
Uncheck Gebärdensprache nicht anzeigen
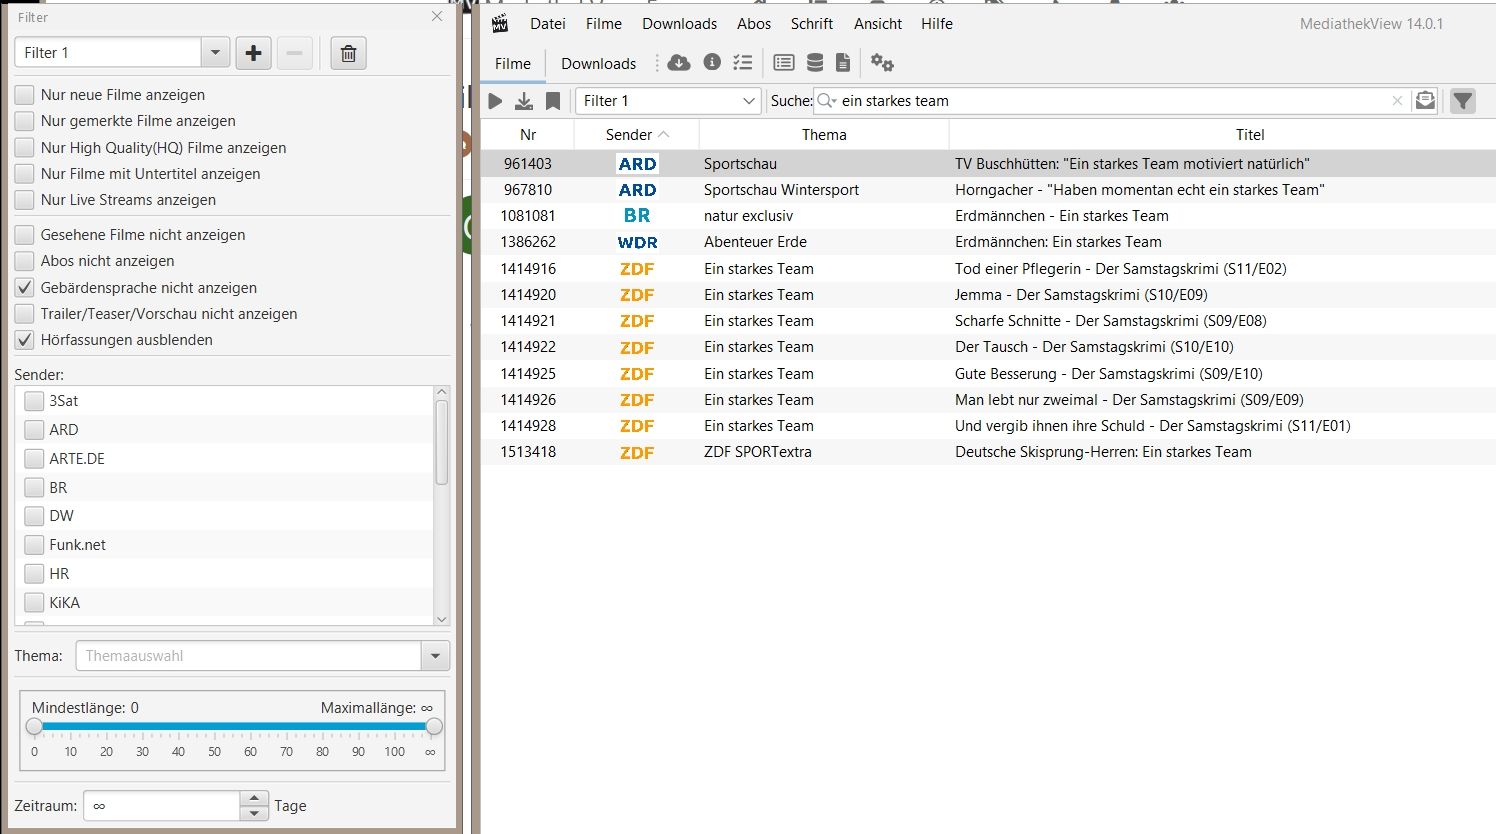[x=25, y=288]
